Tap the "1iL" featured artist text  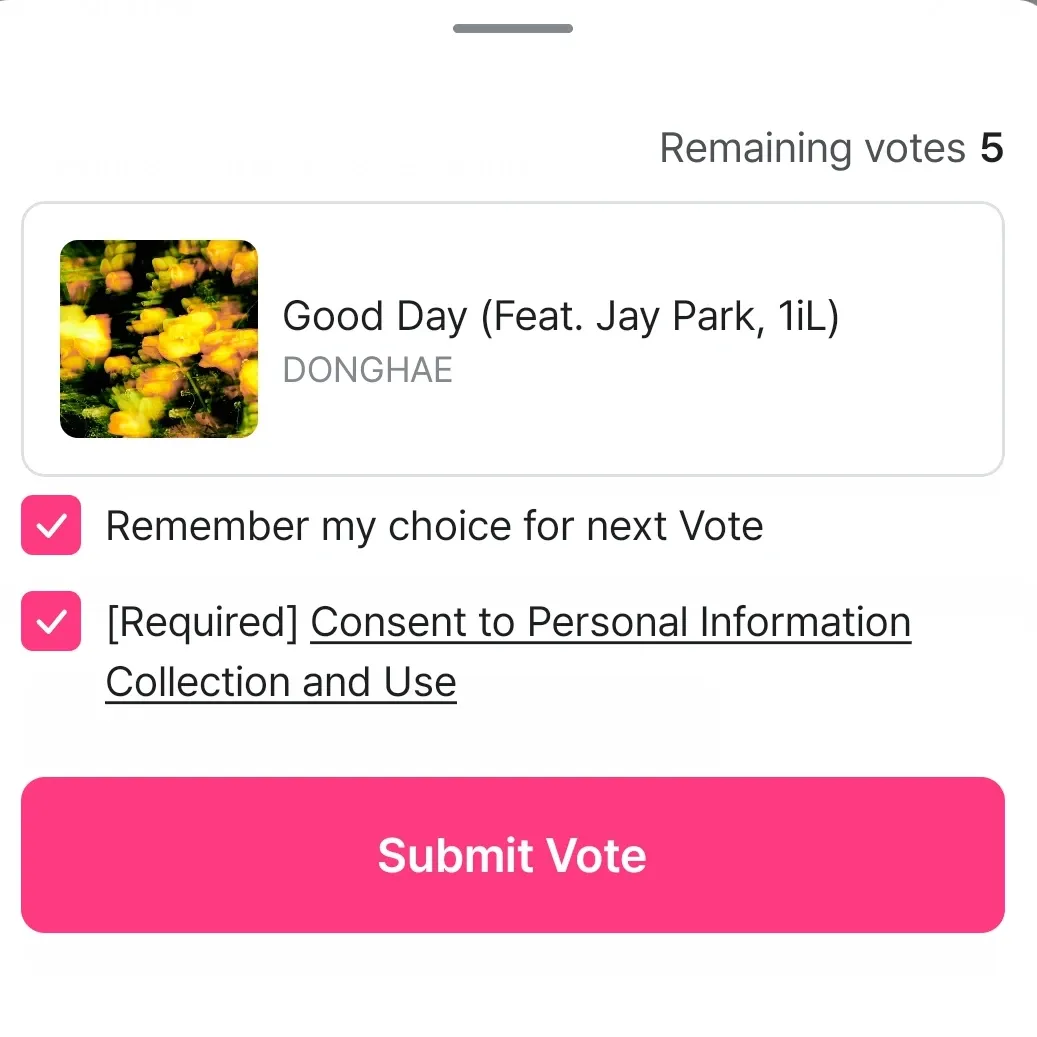pos(798,317)
